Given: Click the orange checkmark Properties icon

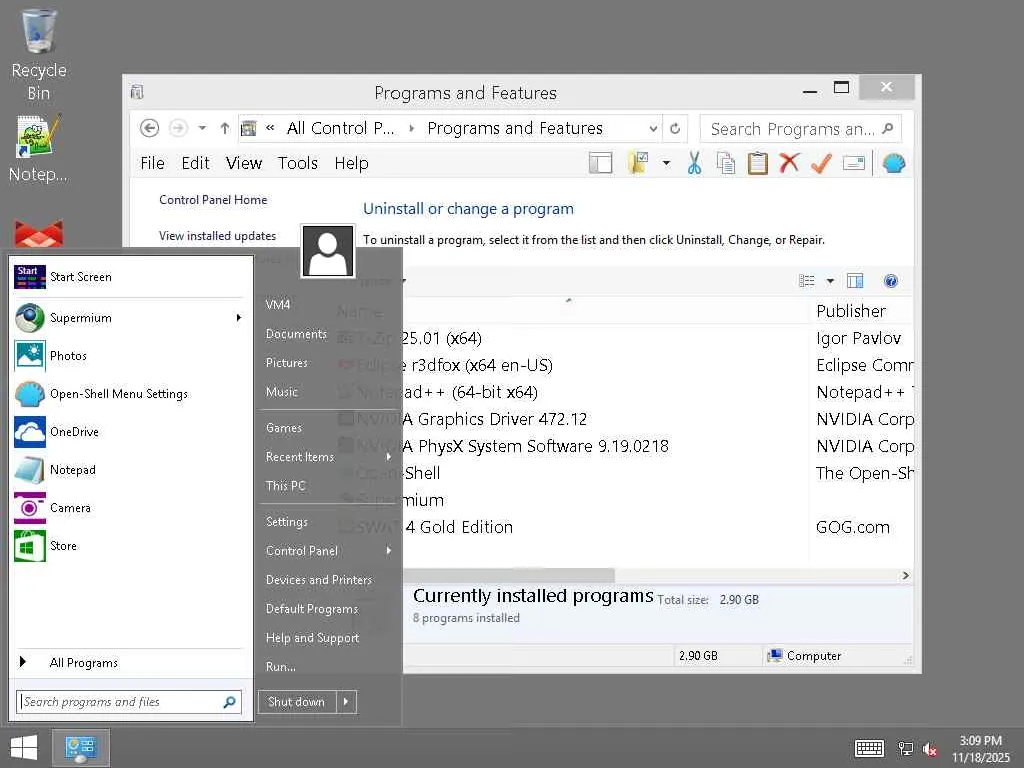Looking at the screenshot, I should [821, 163].
